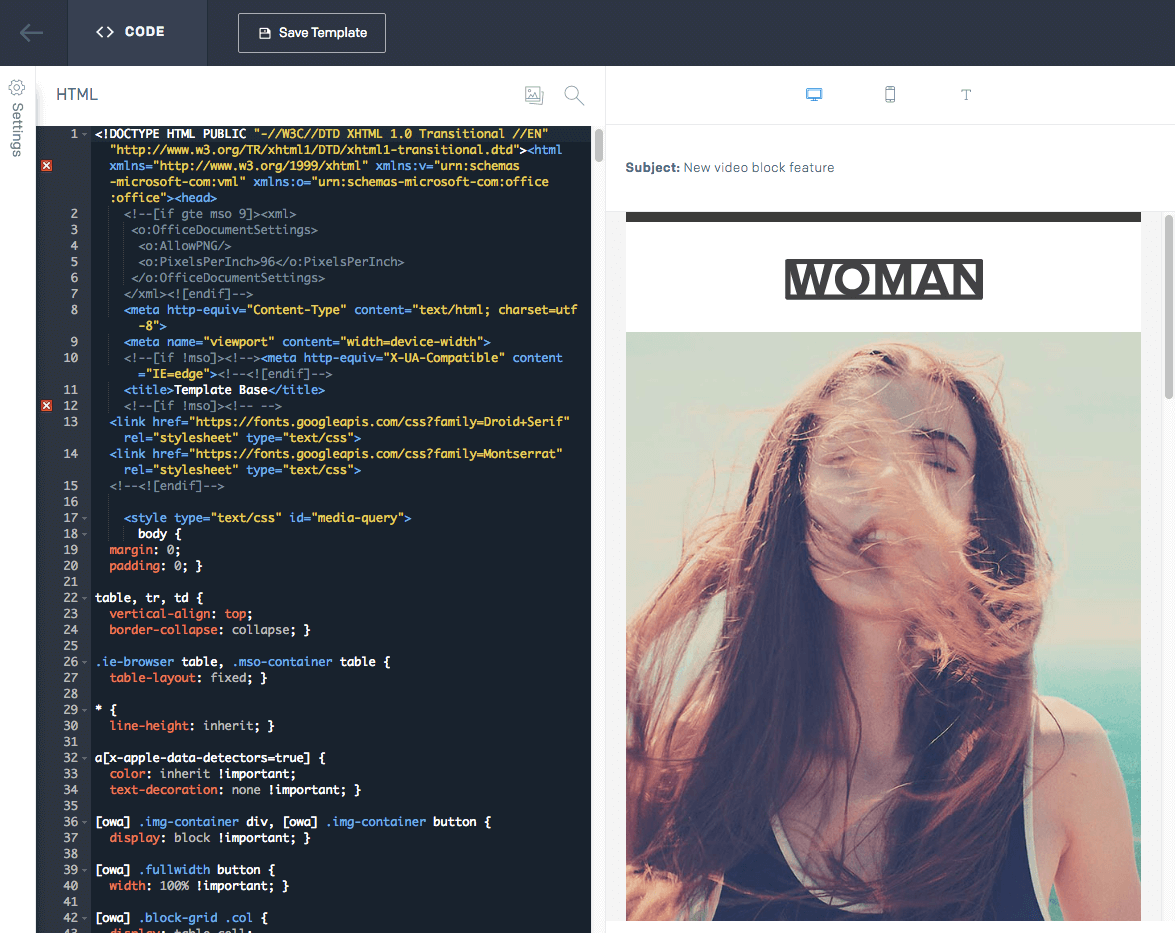Click the error marker beside the xmlns line
The height and width of the screenshot is (933, 1175).
coord(46,166)
